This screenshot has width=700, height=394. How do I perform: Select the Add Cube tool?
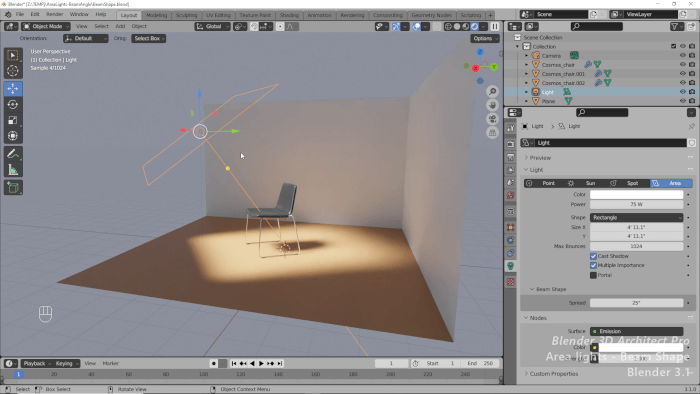tap(13, 188)
